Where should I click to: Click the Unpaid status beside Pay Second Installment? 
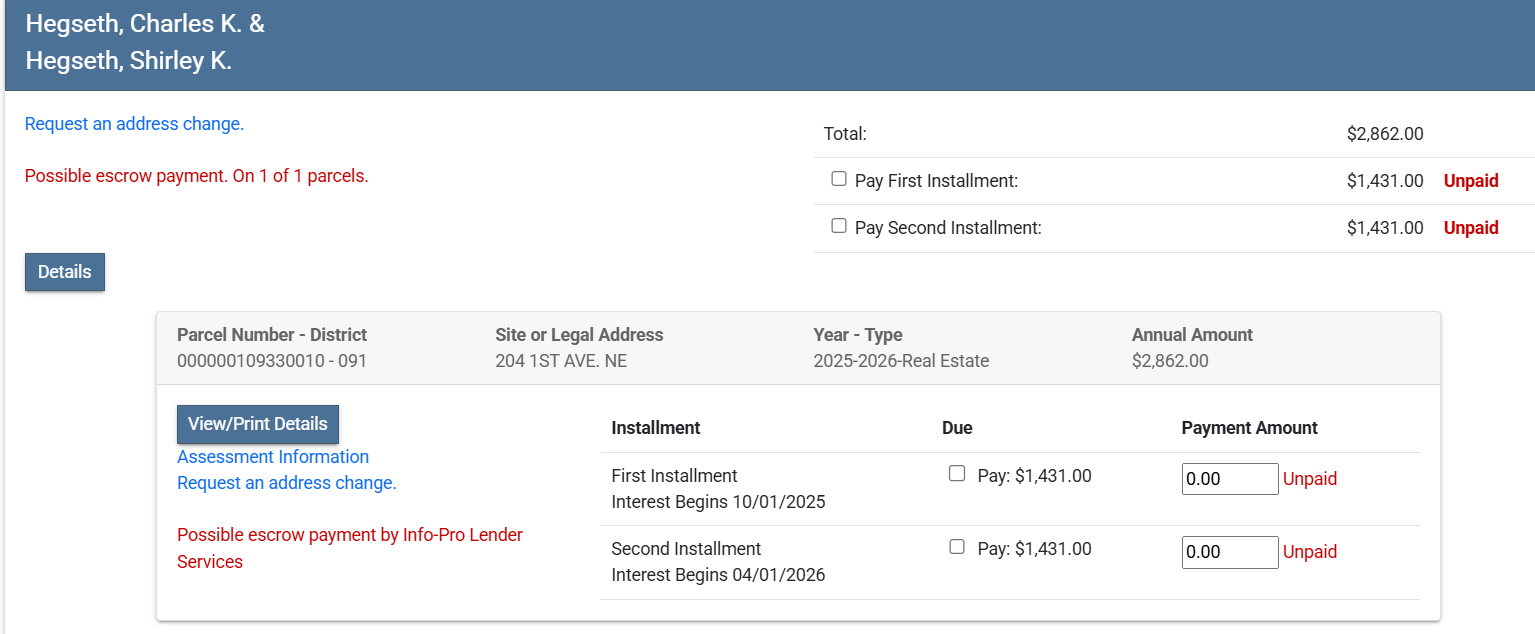(x=1470, y=228)
